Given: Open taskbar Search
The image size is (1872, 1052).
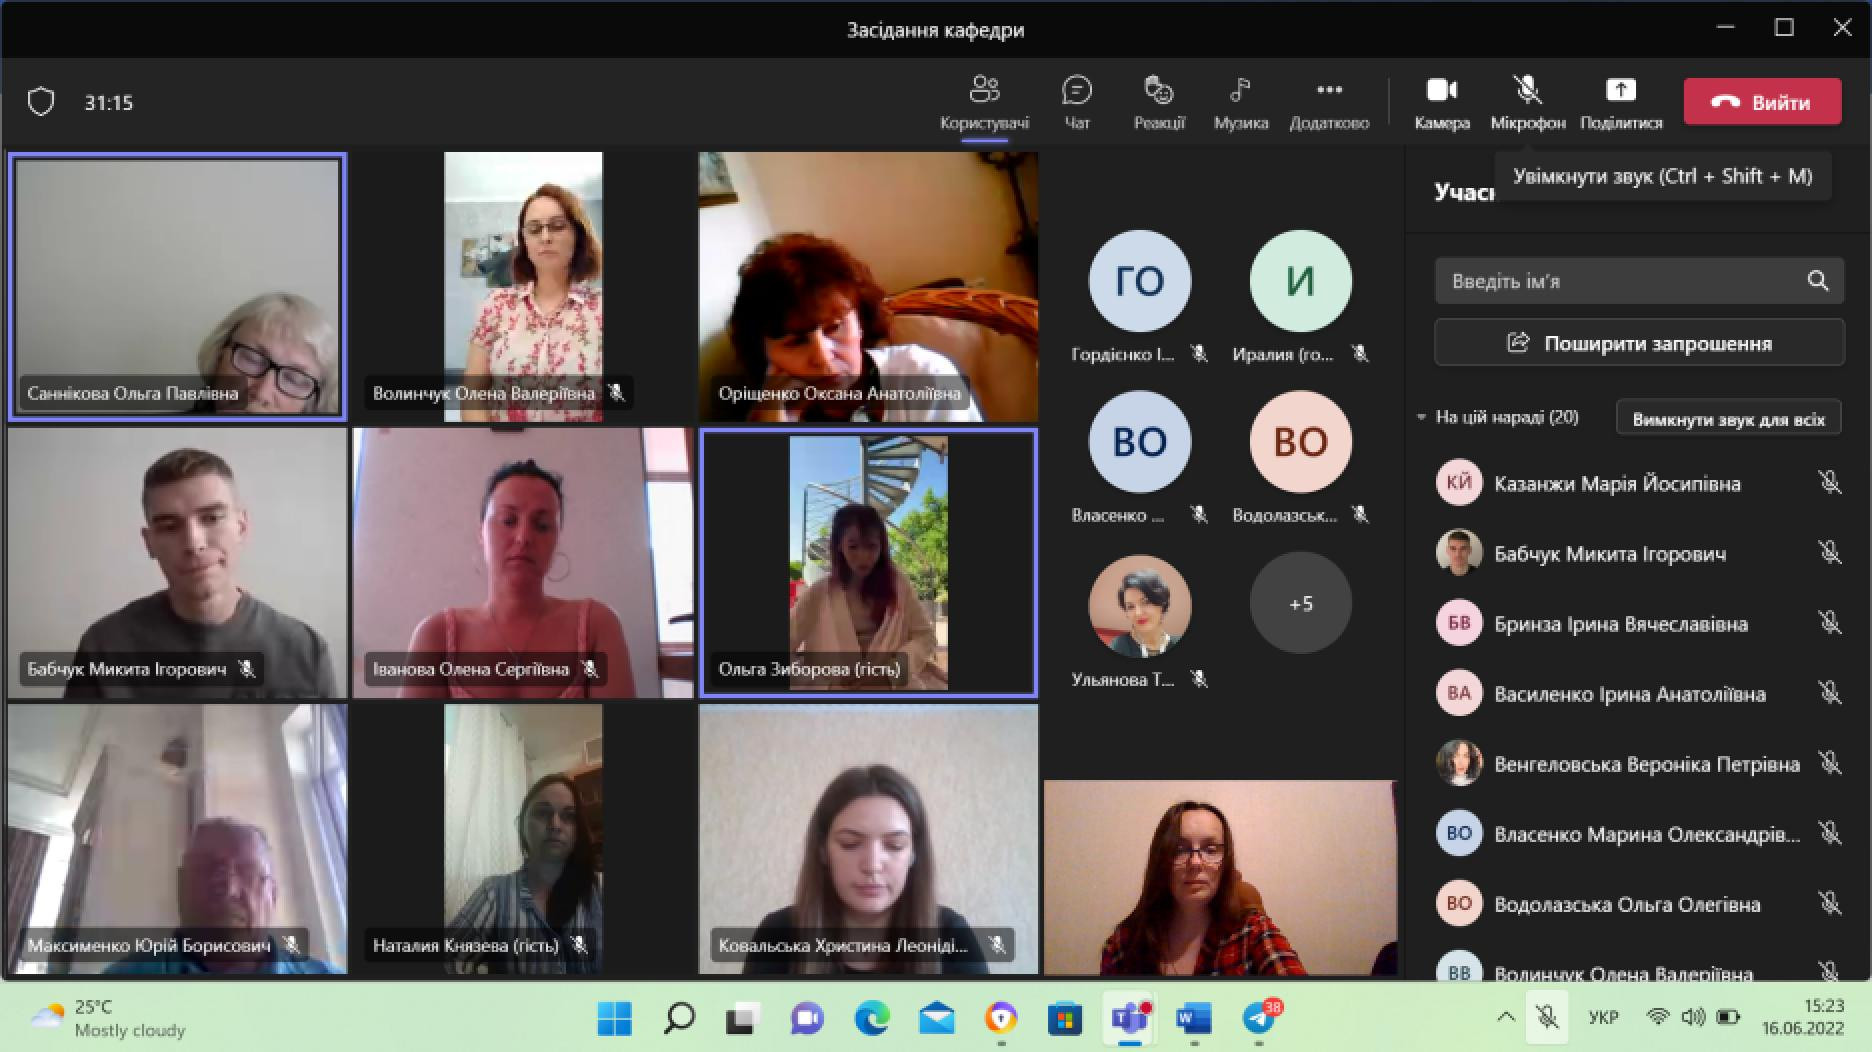Looking at the screenshot, I should (x=679, y=1018).
